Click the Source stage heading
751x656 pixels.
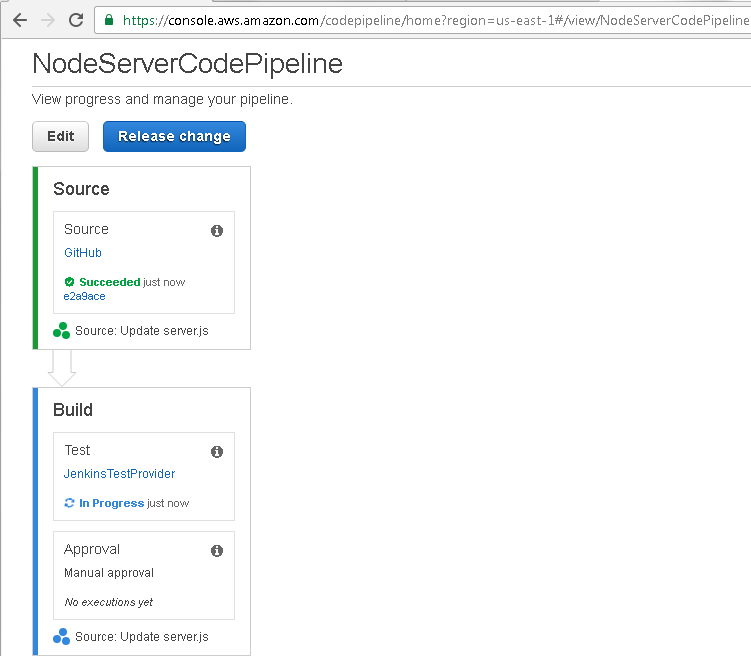point(81,189)
